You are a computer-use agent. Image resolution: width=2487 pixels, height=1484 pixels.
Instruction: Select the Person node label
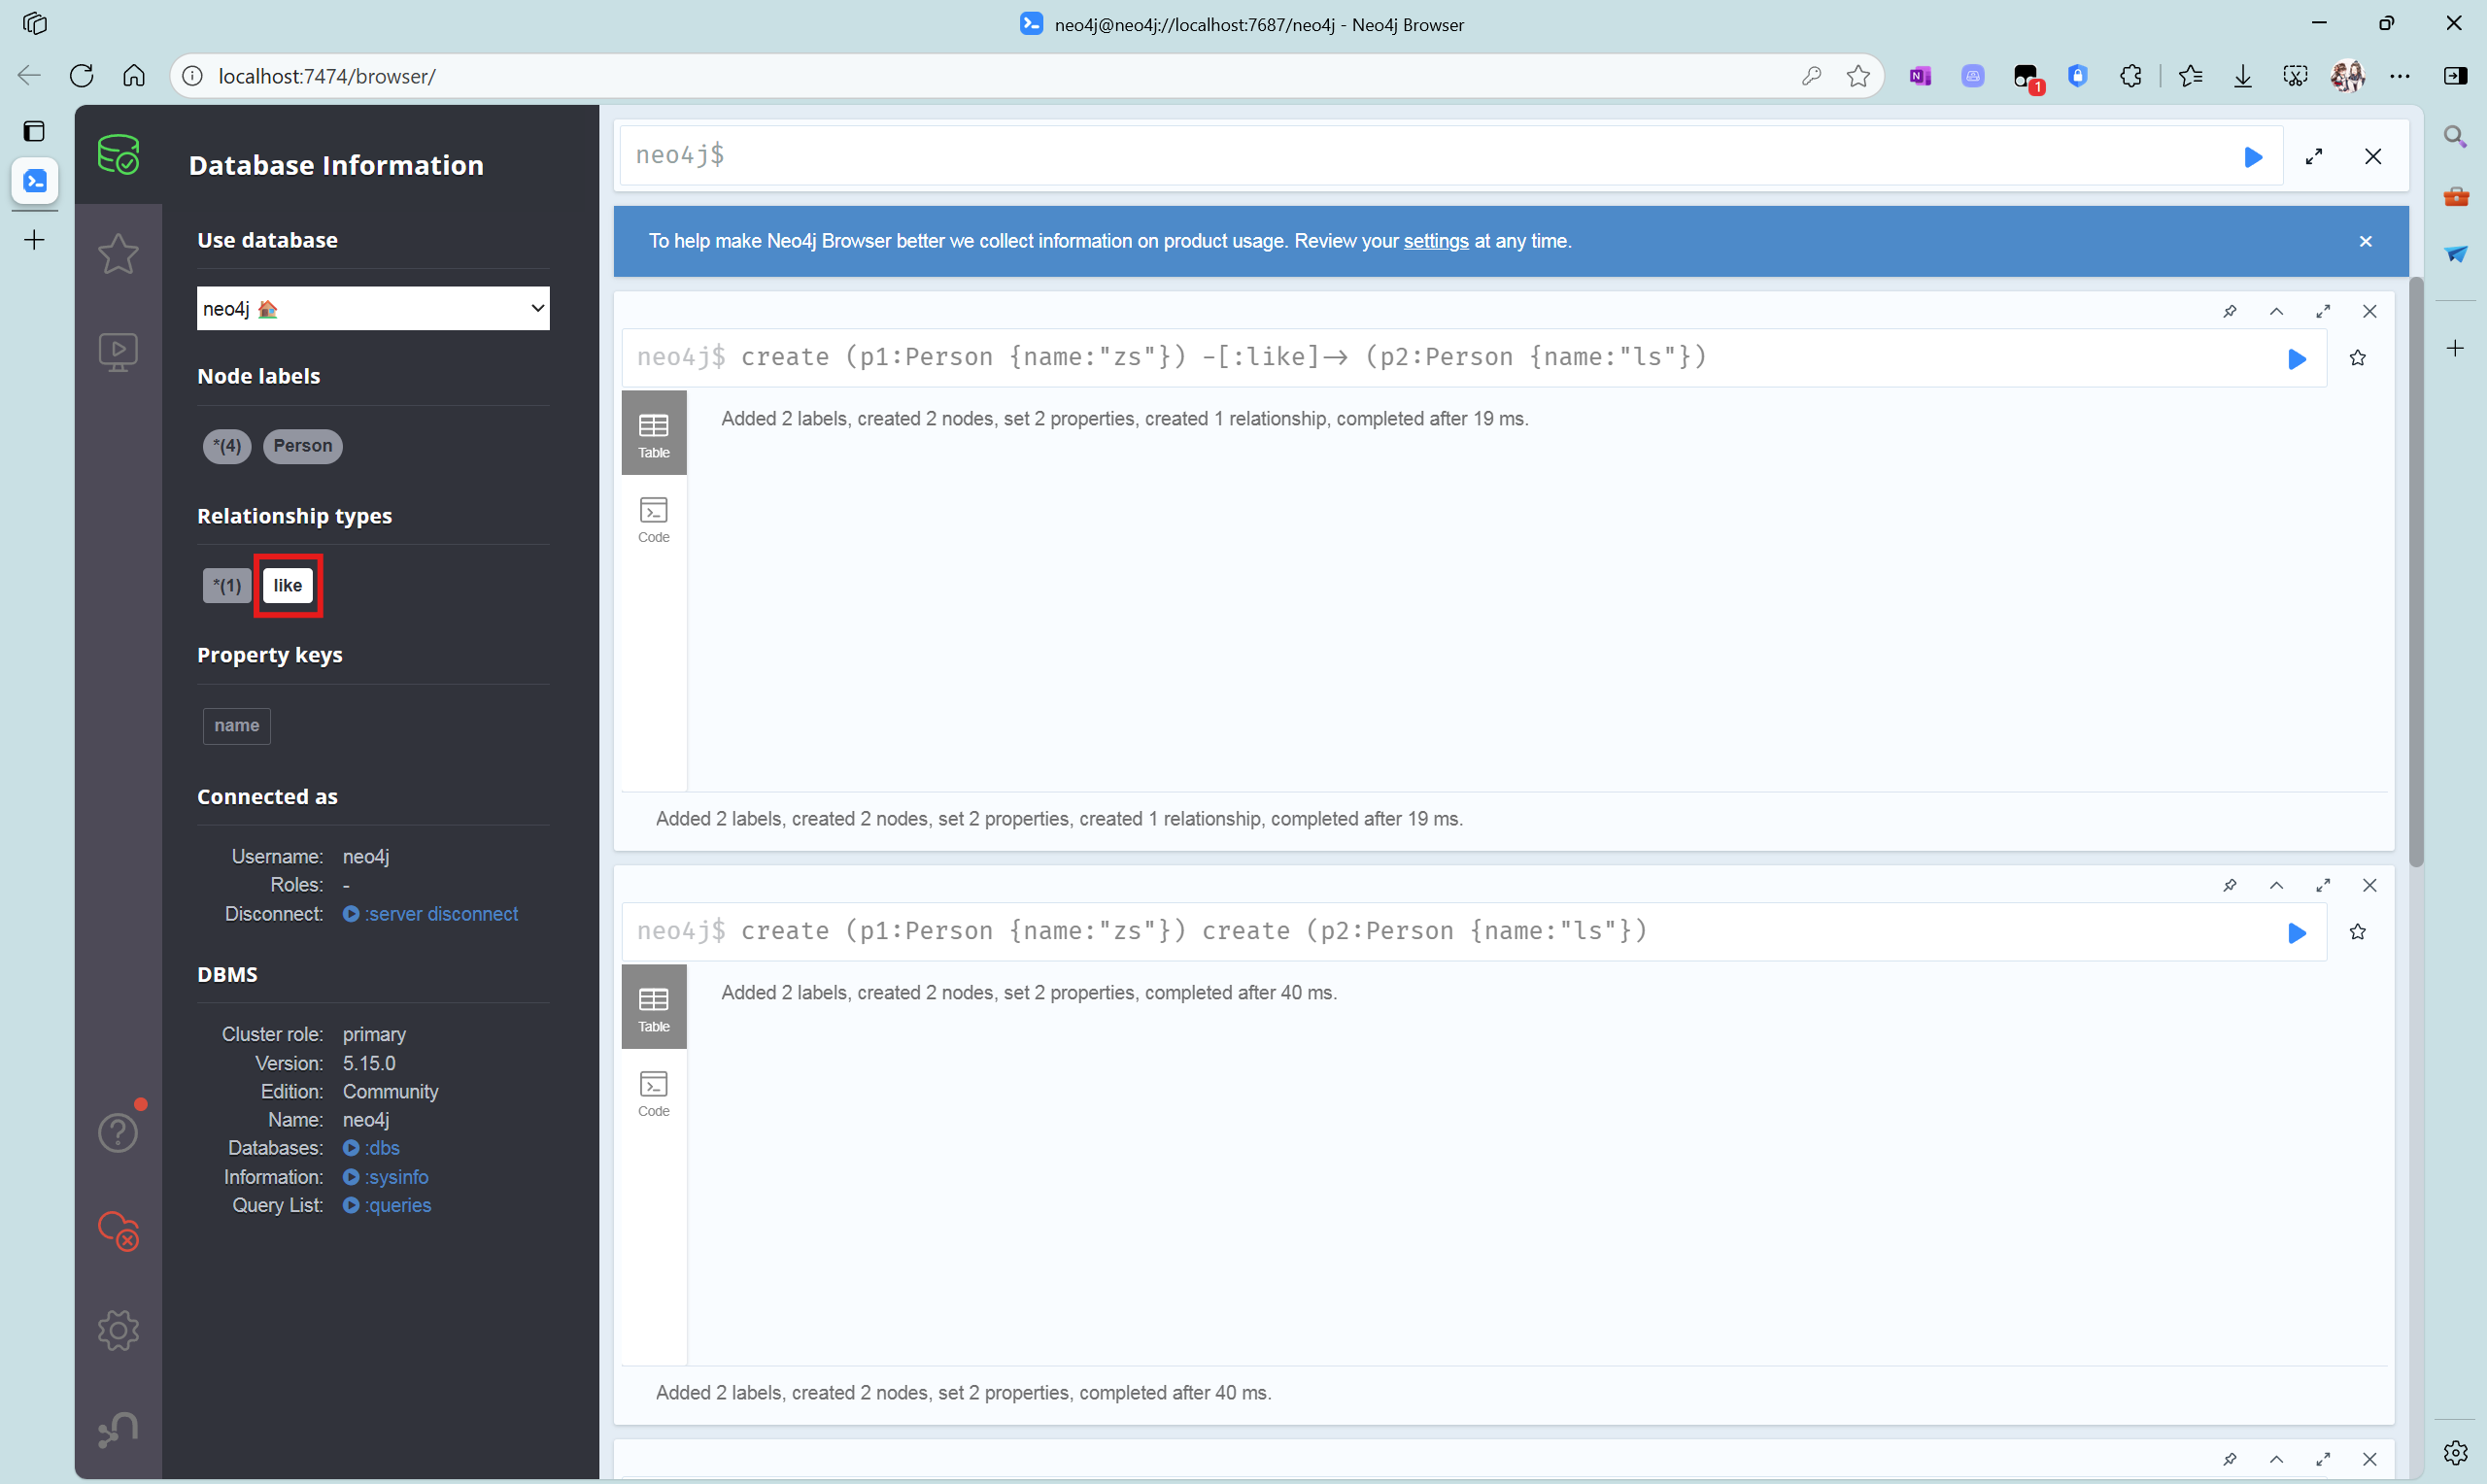[x=303, y=446]
